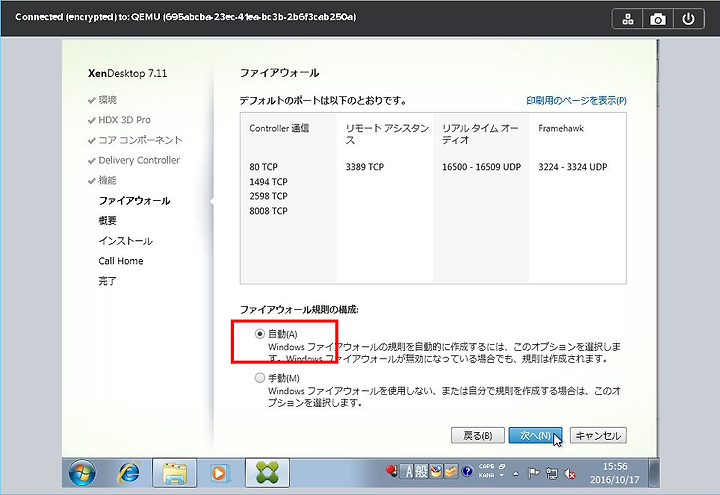Viewport: 720px width, 495px height.
Task: Click the XenDesktop 7.11 title text
Action: 127,73
